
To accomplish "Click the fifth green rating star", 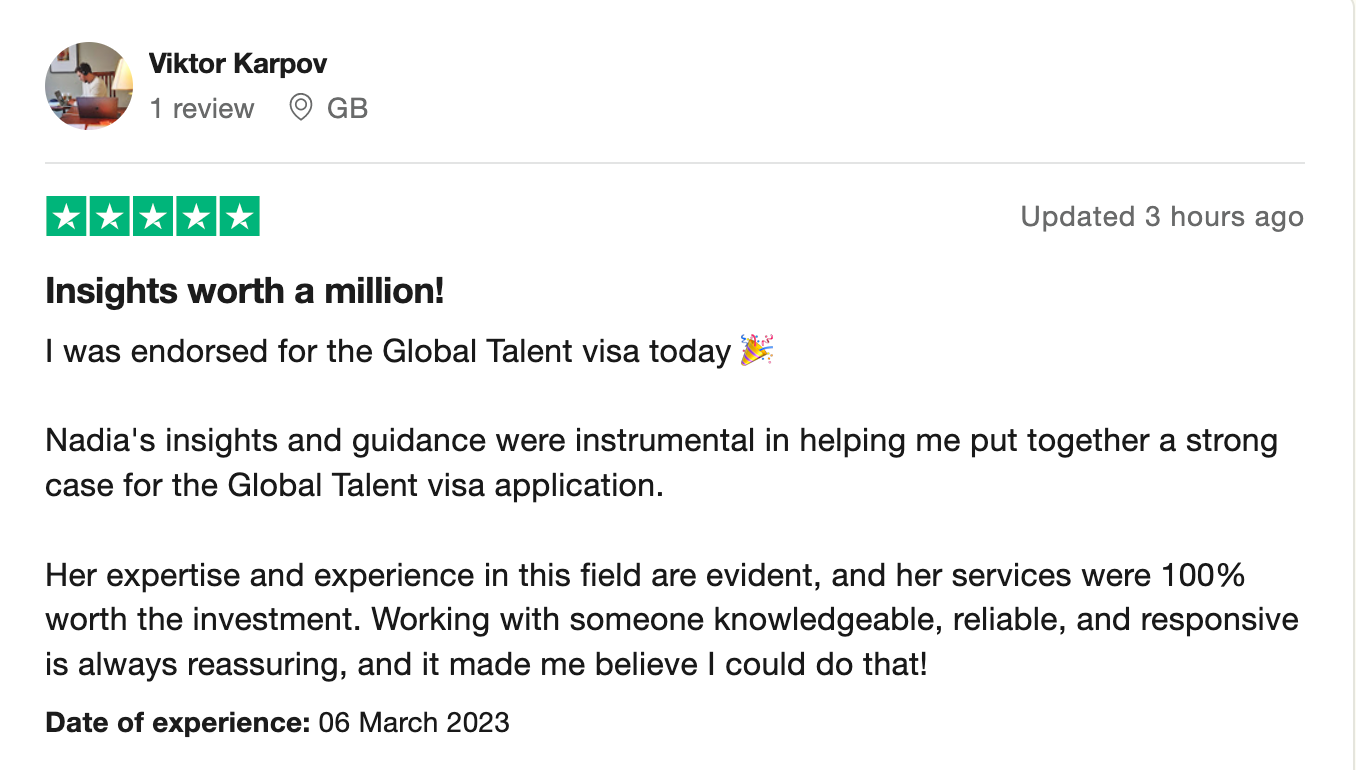I will coord(239,216).
